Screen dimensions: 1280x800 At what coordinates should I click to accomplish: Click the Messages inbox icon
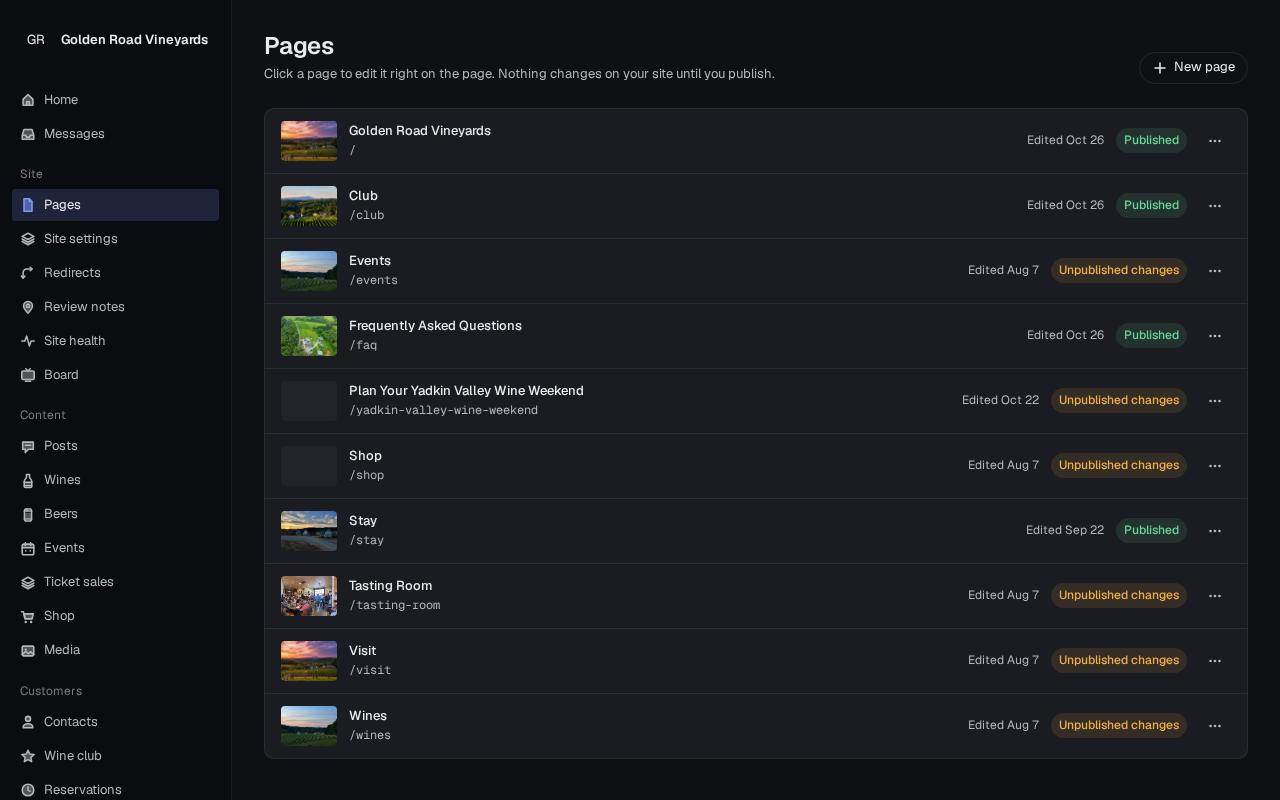tap(28, 134)
